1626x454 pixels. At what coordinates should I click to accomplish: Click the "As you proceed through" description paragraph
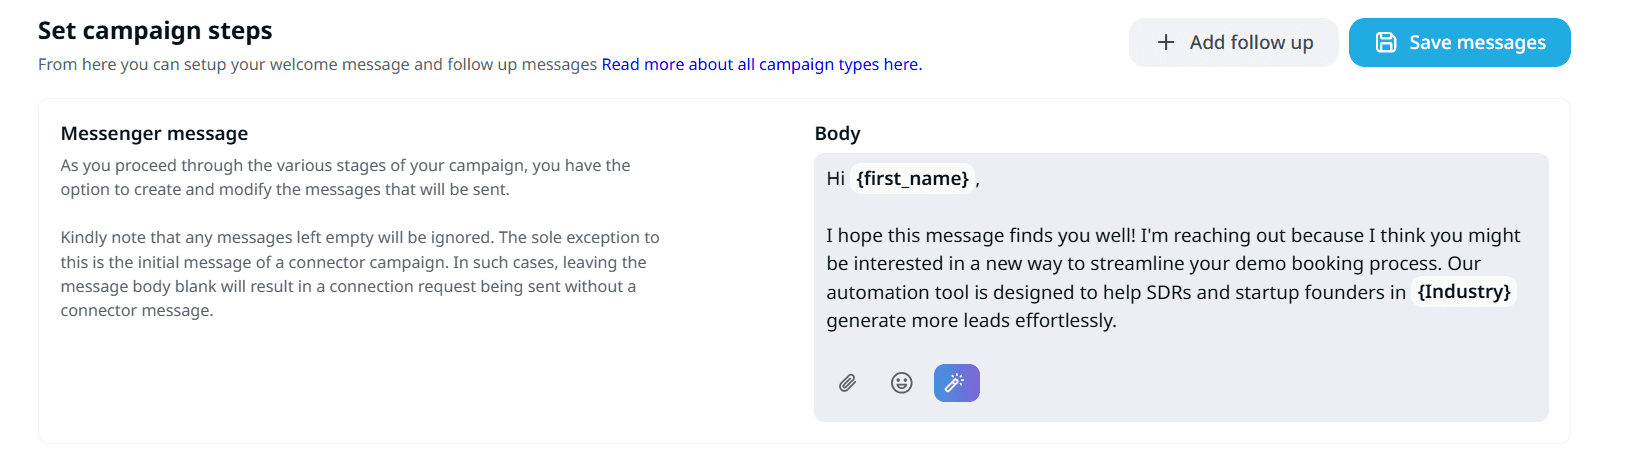pos(345,177)
